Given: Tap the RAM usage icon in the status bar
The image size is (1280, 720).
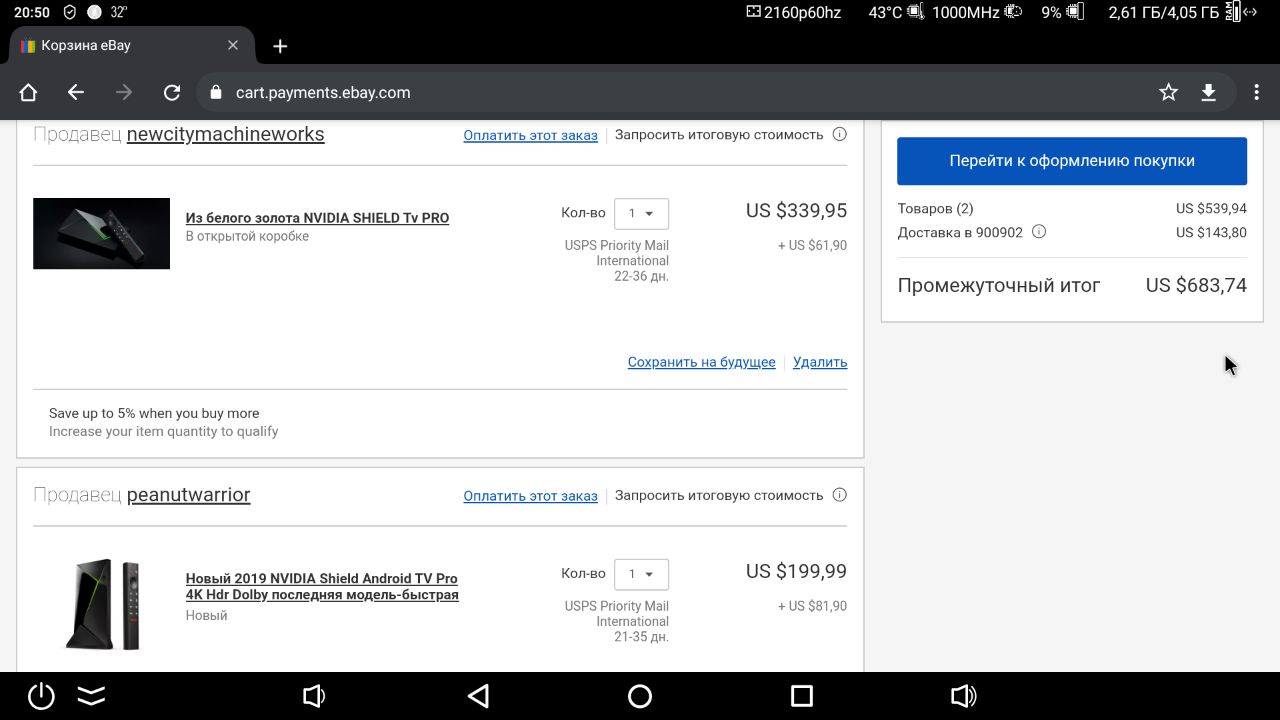Looking at the screenshot, I should click(1232, 12).
